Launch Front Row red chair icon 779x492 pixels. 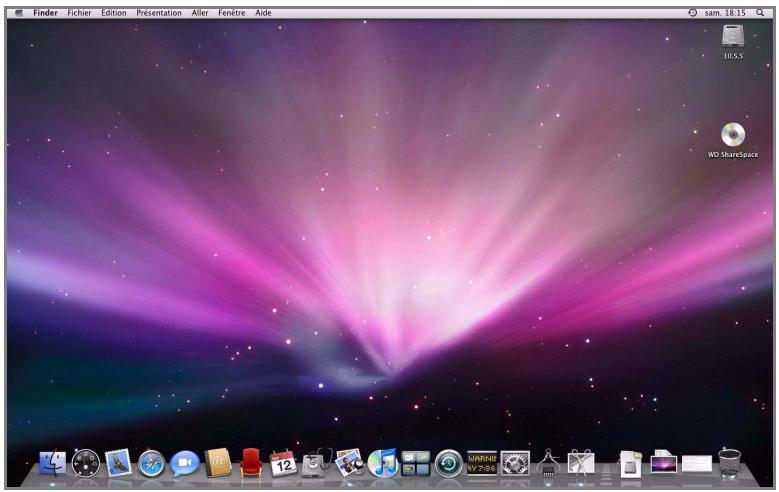click(x=251, y=463)
